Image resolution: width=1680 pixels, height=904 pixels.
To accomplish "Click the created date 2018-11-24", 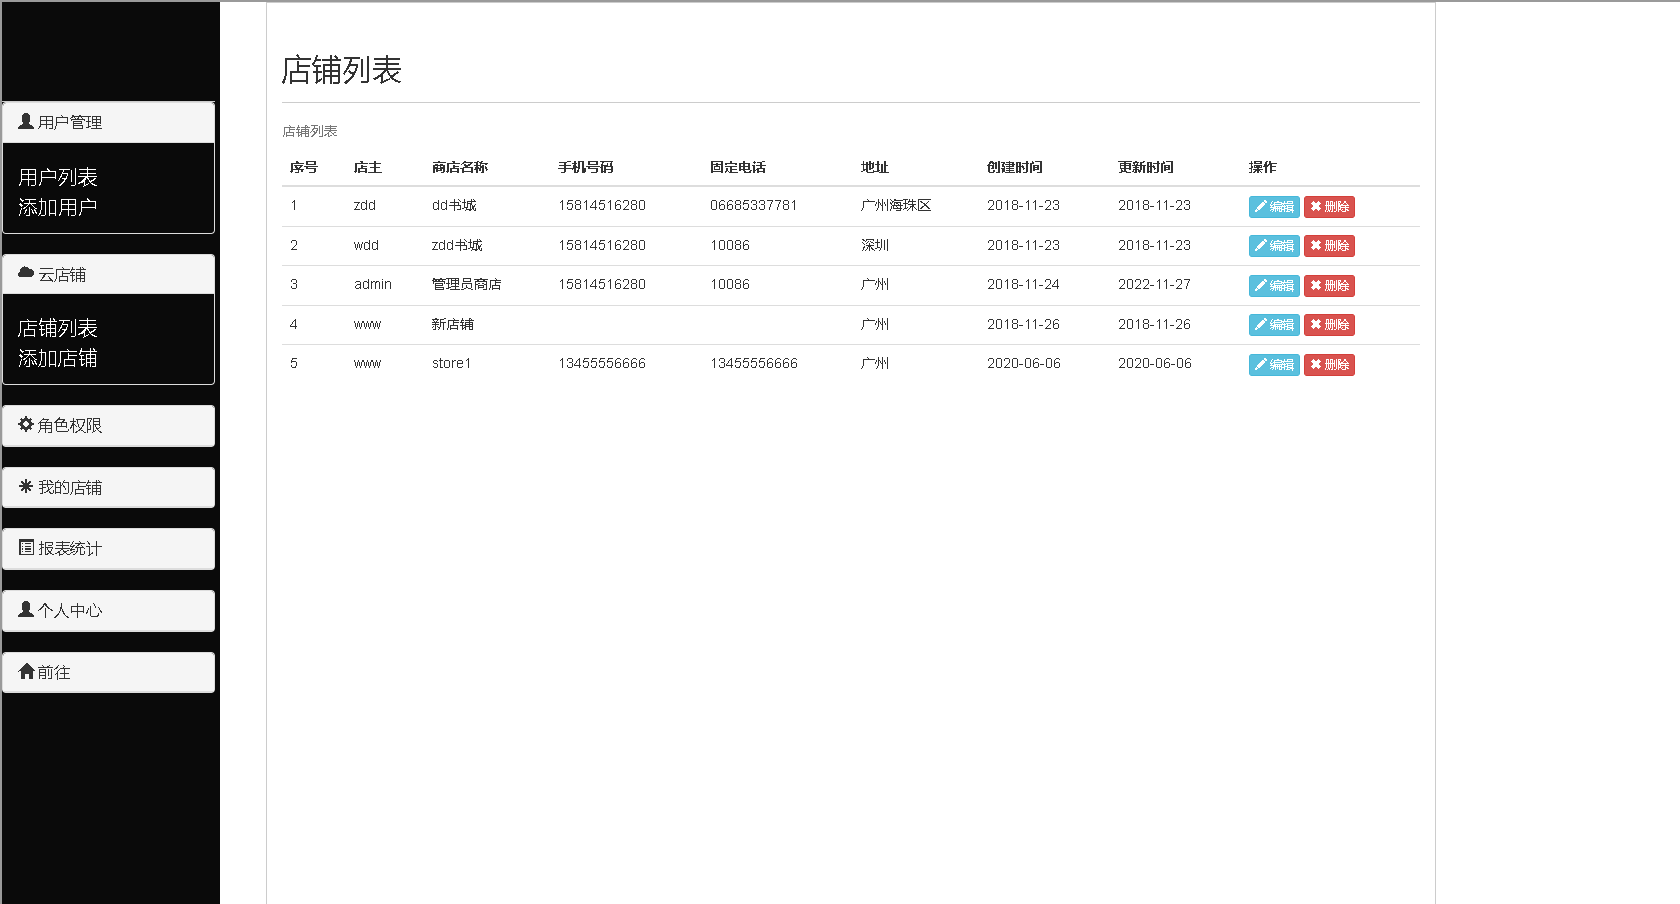I will [x=1023, y=284].
